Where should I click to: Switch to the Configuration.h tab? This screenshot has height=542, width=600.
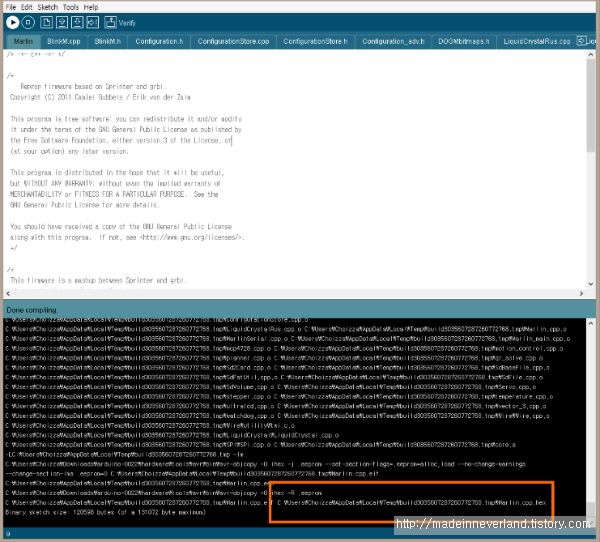[x=159, y=41]
